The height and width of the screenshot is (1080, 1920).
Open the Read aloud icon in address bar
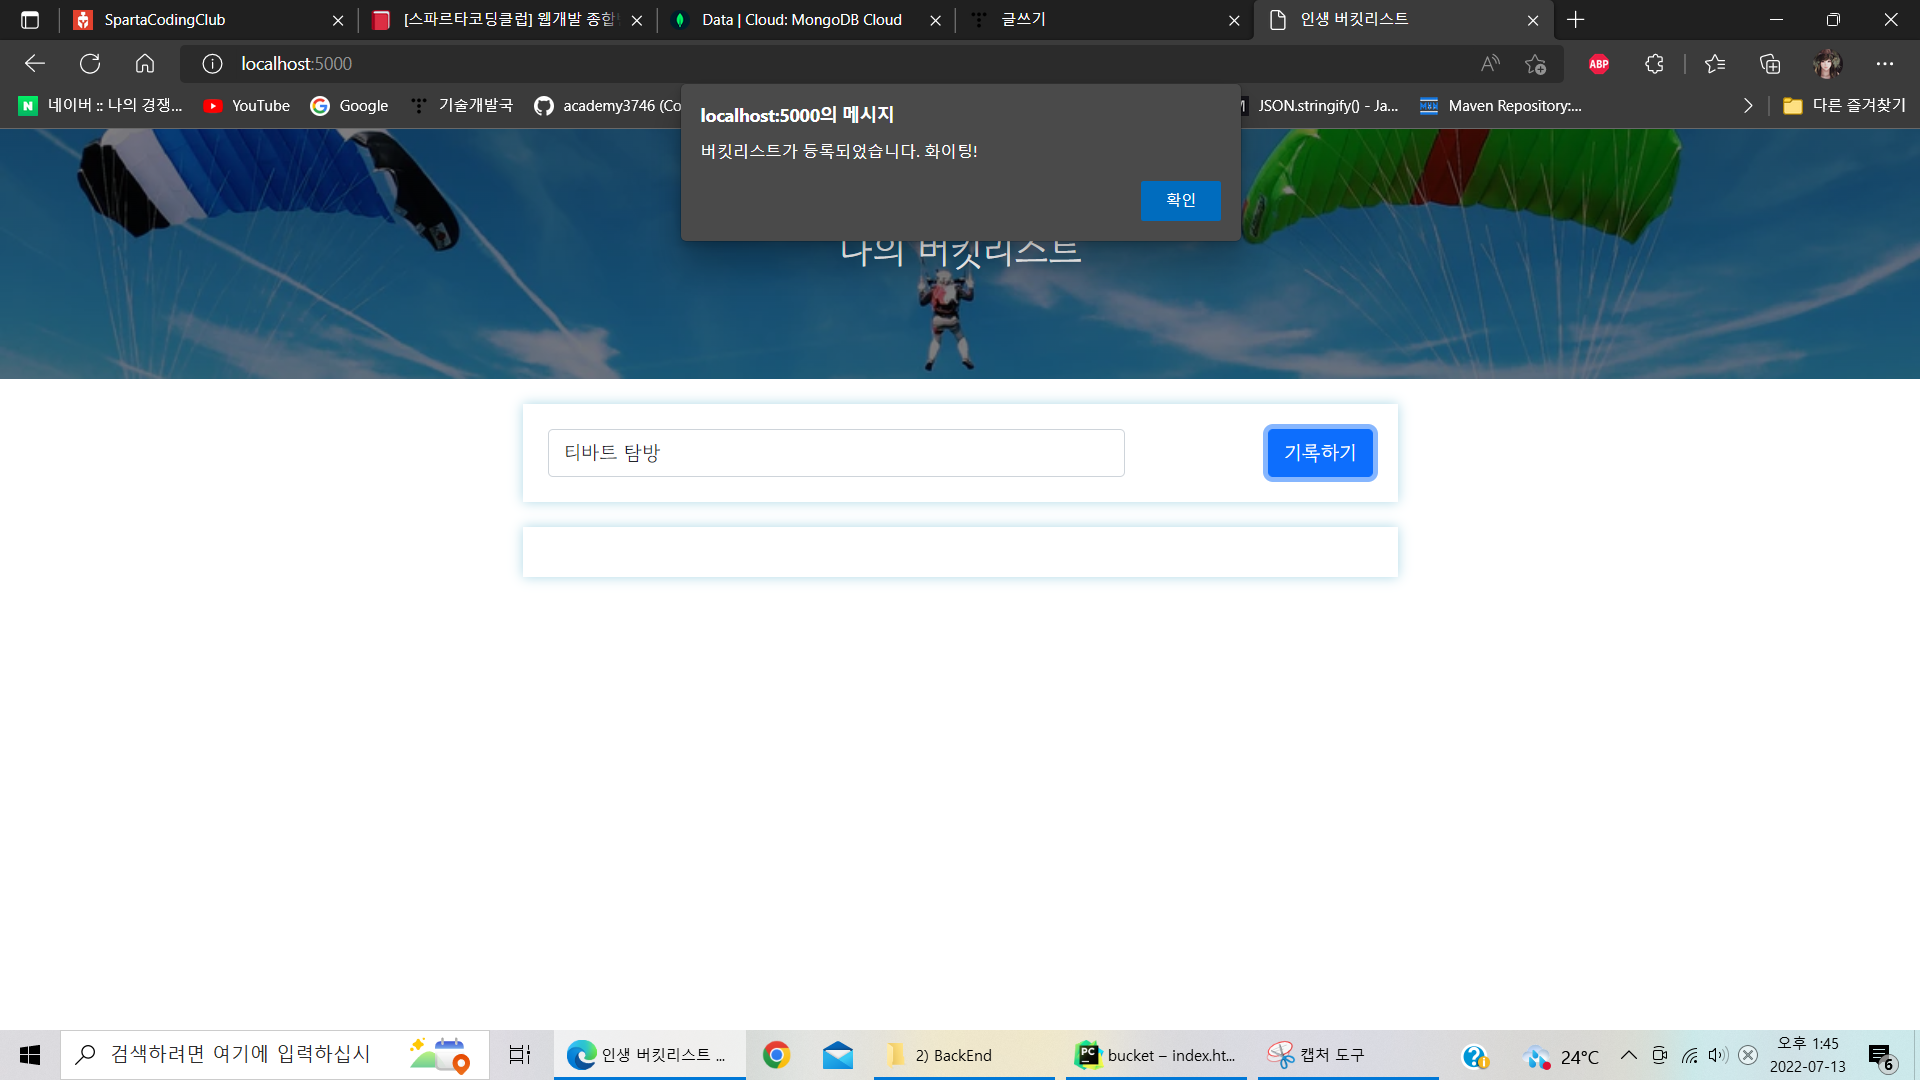pos(1490,64)
